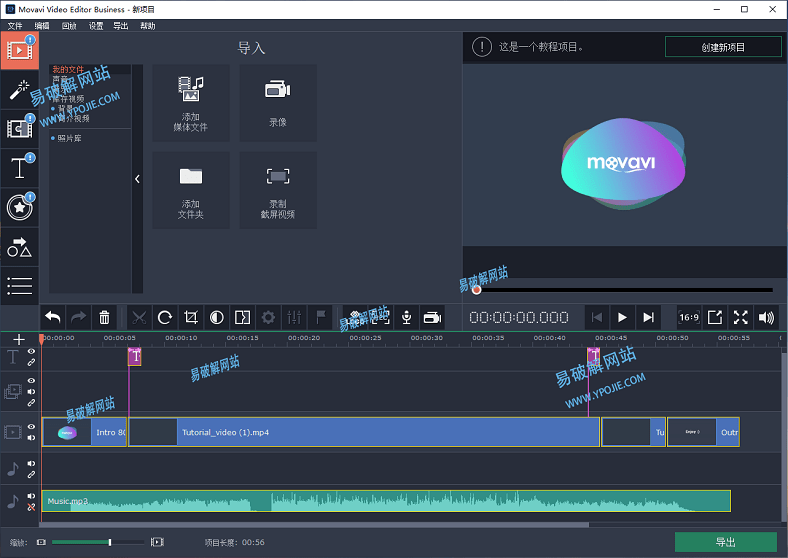The height and width of the screenshot is (558, 788).
Task: Select the Outro clip on timeline
Action: [x=703, y=432]
